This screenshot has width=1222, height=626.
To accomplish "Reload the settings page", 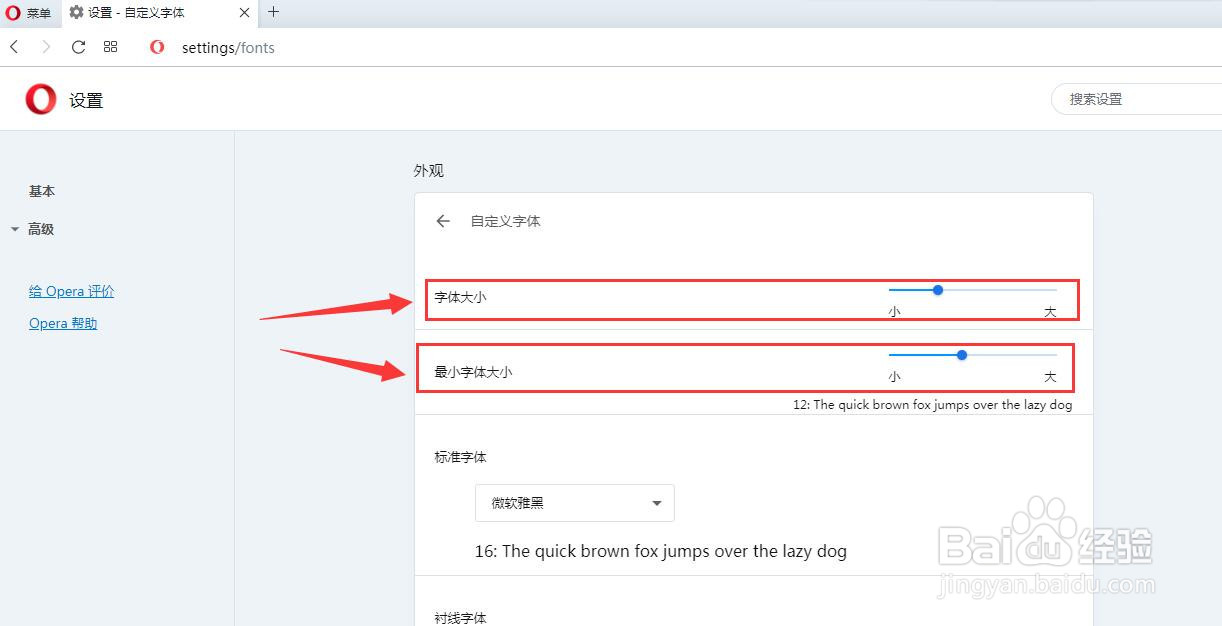I will (x=79, y=47).
